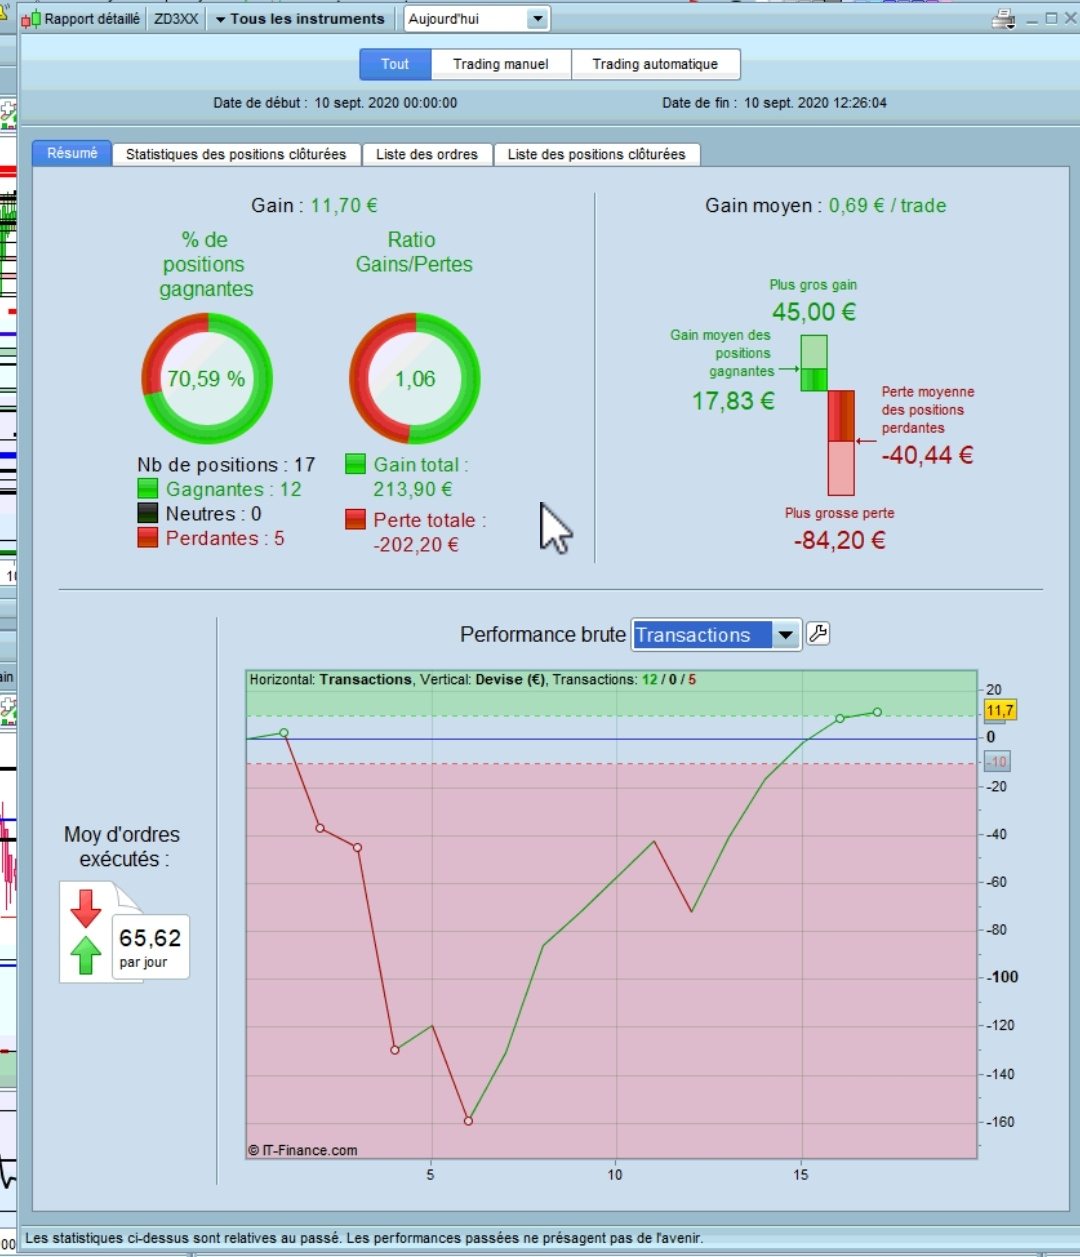Open the Transactions performance dropdown

(716, 635)
